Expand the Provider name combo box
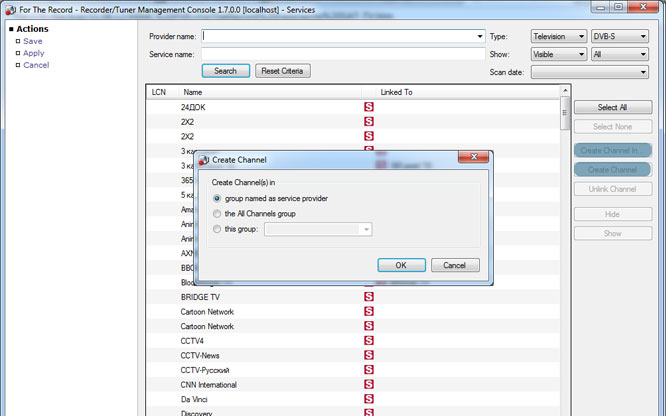666x416 pixels. tap(480, 37)
